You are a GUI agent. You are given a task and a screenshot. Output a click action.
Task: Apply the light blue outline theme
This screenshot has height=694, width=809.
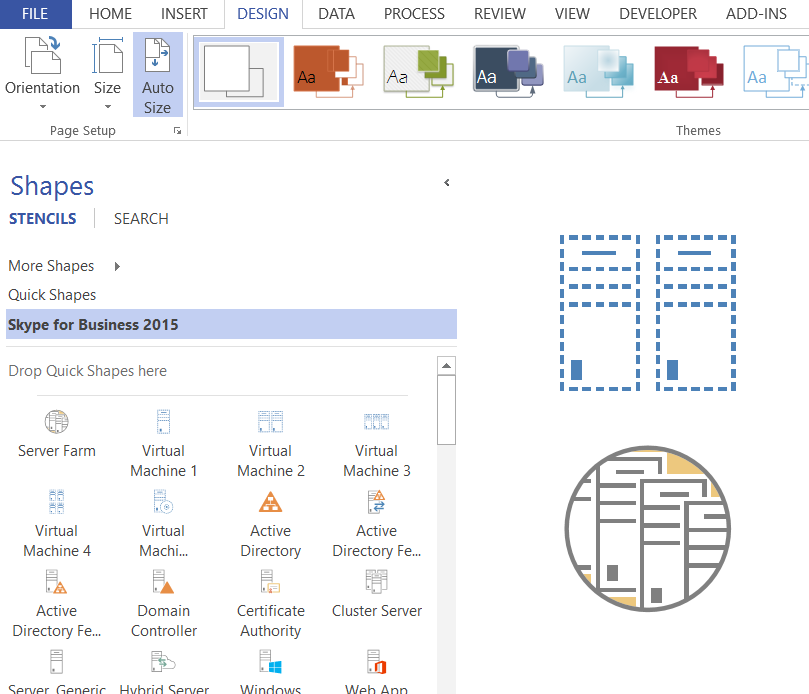[774, 72]
